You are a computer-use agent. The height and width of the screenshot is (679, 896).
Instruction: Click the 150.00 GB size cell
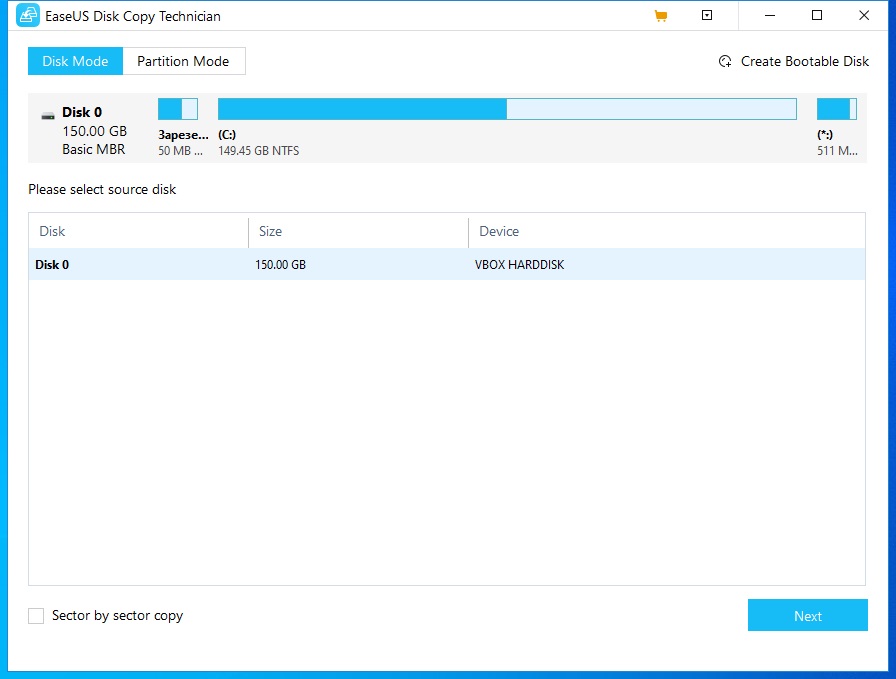tap(281, 265)
